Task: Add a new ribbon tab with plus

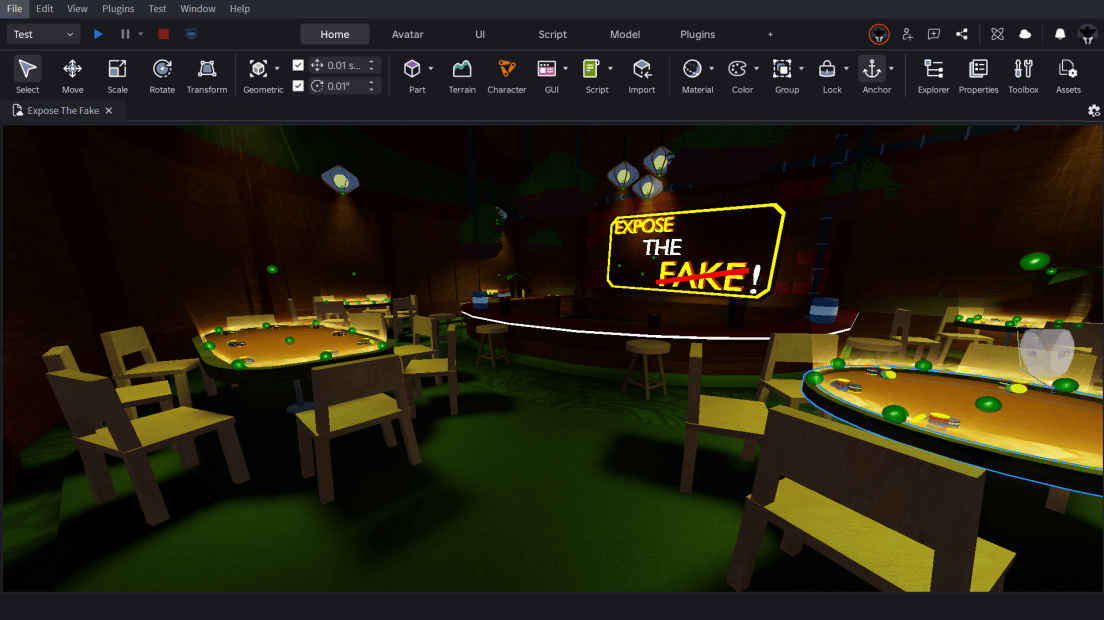Action: tap(770, 34)
